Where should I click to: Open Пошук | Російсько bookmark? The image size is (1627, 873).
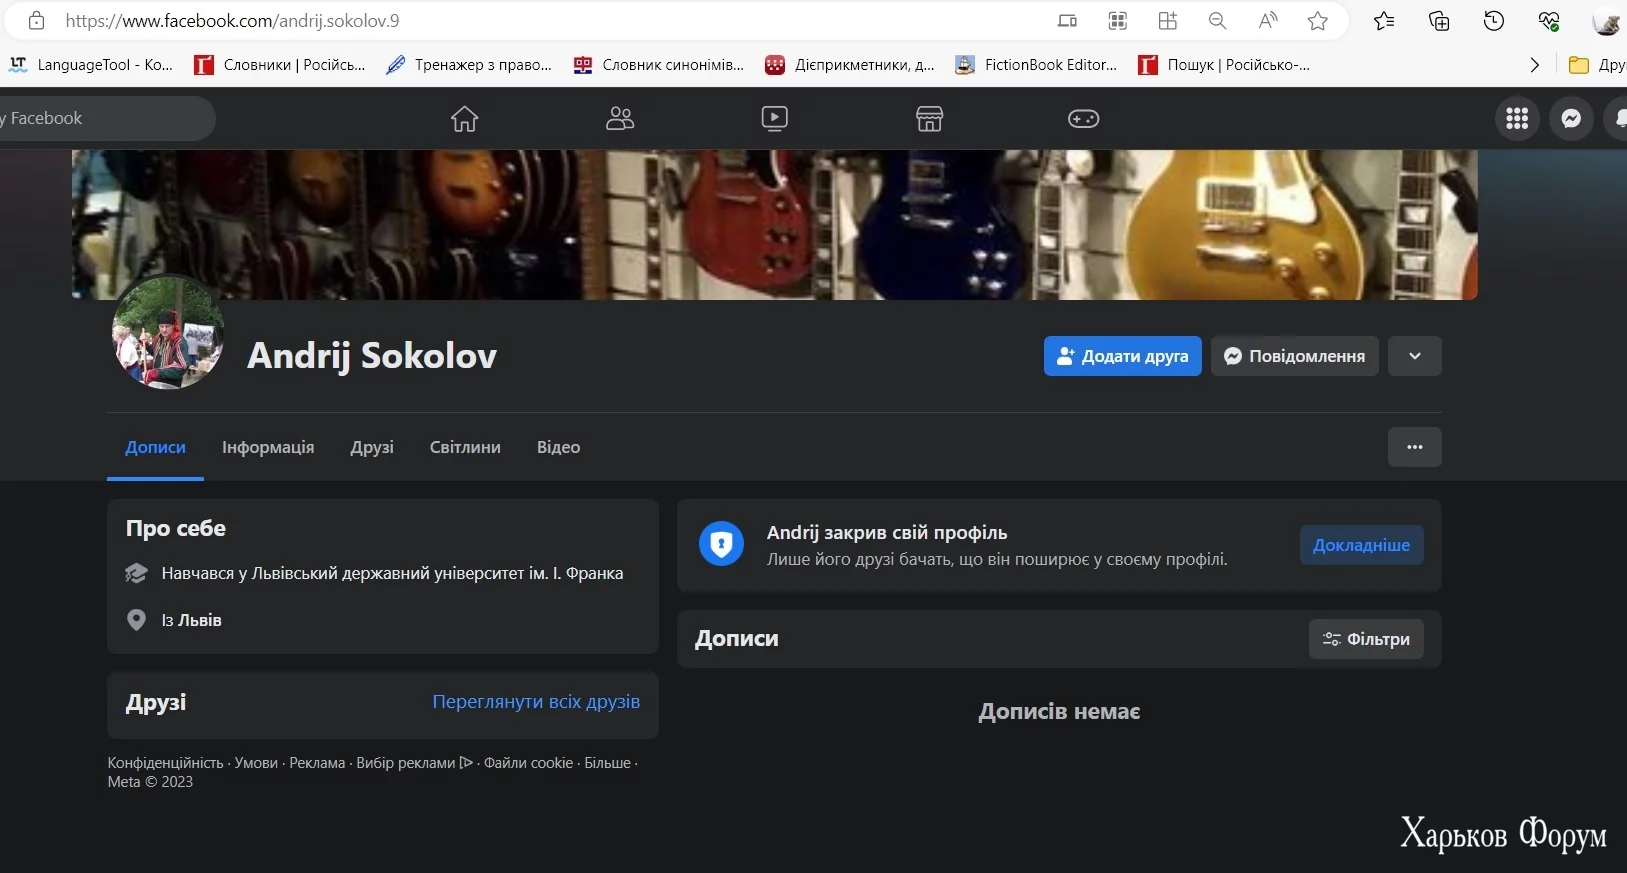(x=1224, y=65)
